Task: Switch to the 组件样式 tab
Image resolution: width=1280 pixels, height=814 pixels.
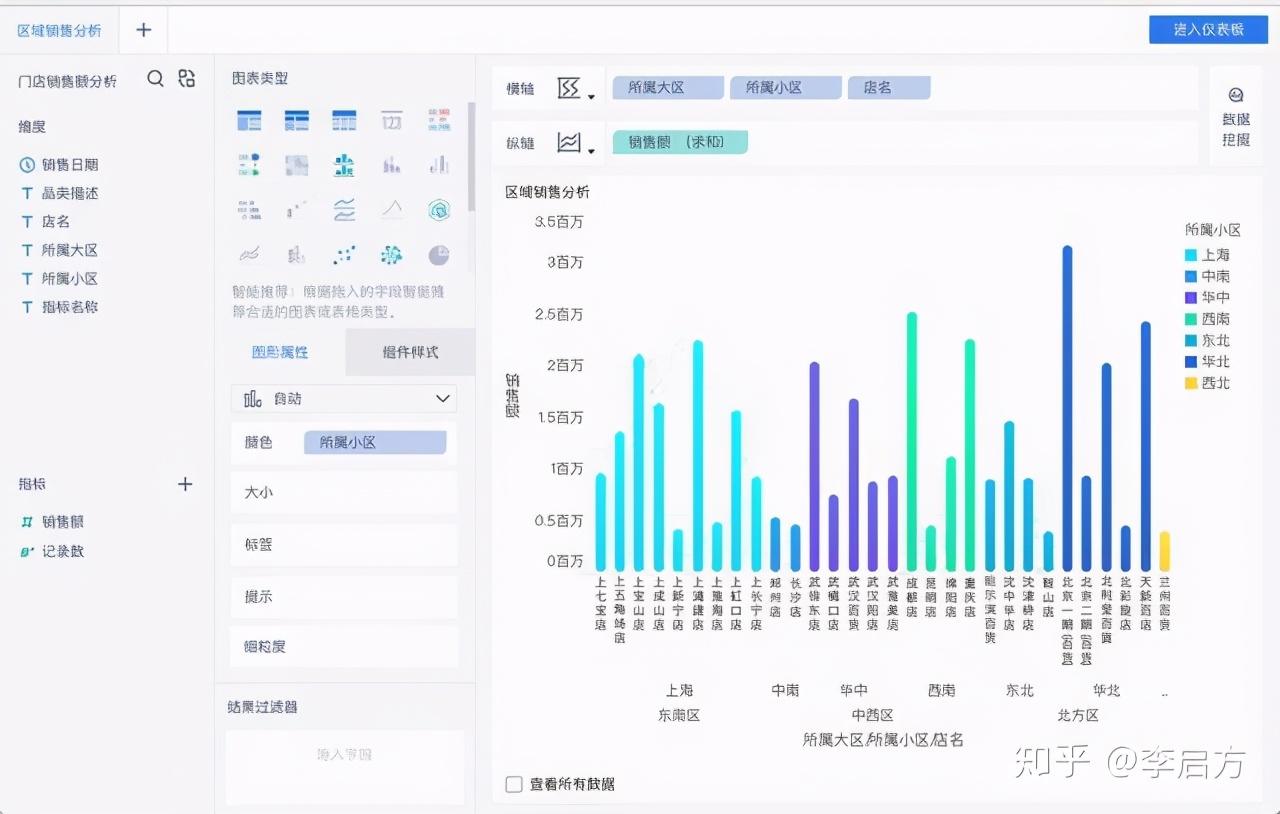Action: click(x=410, y=352)
